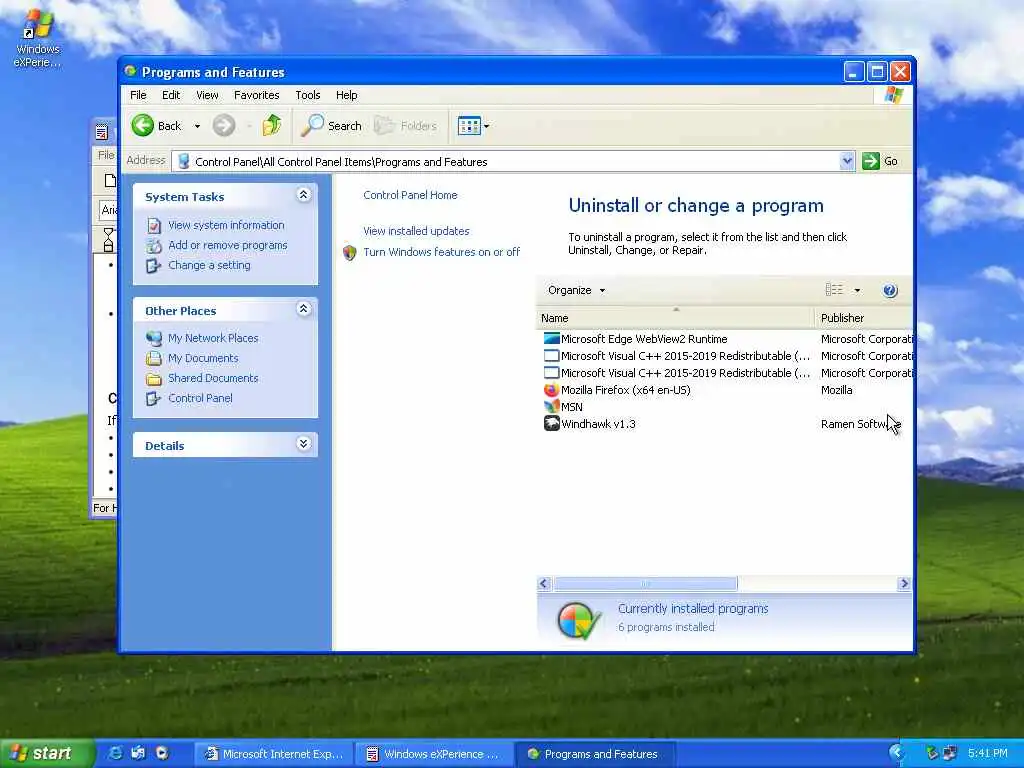Click horizontal scrollbar left arrow
Screen dimensions: 1024x768
tap(544, 584)
